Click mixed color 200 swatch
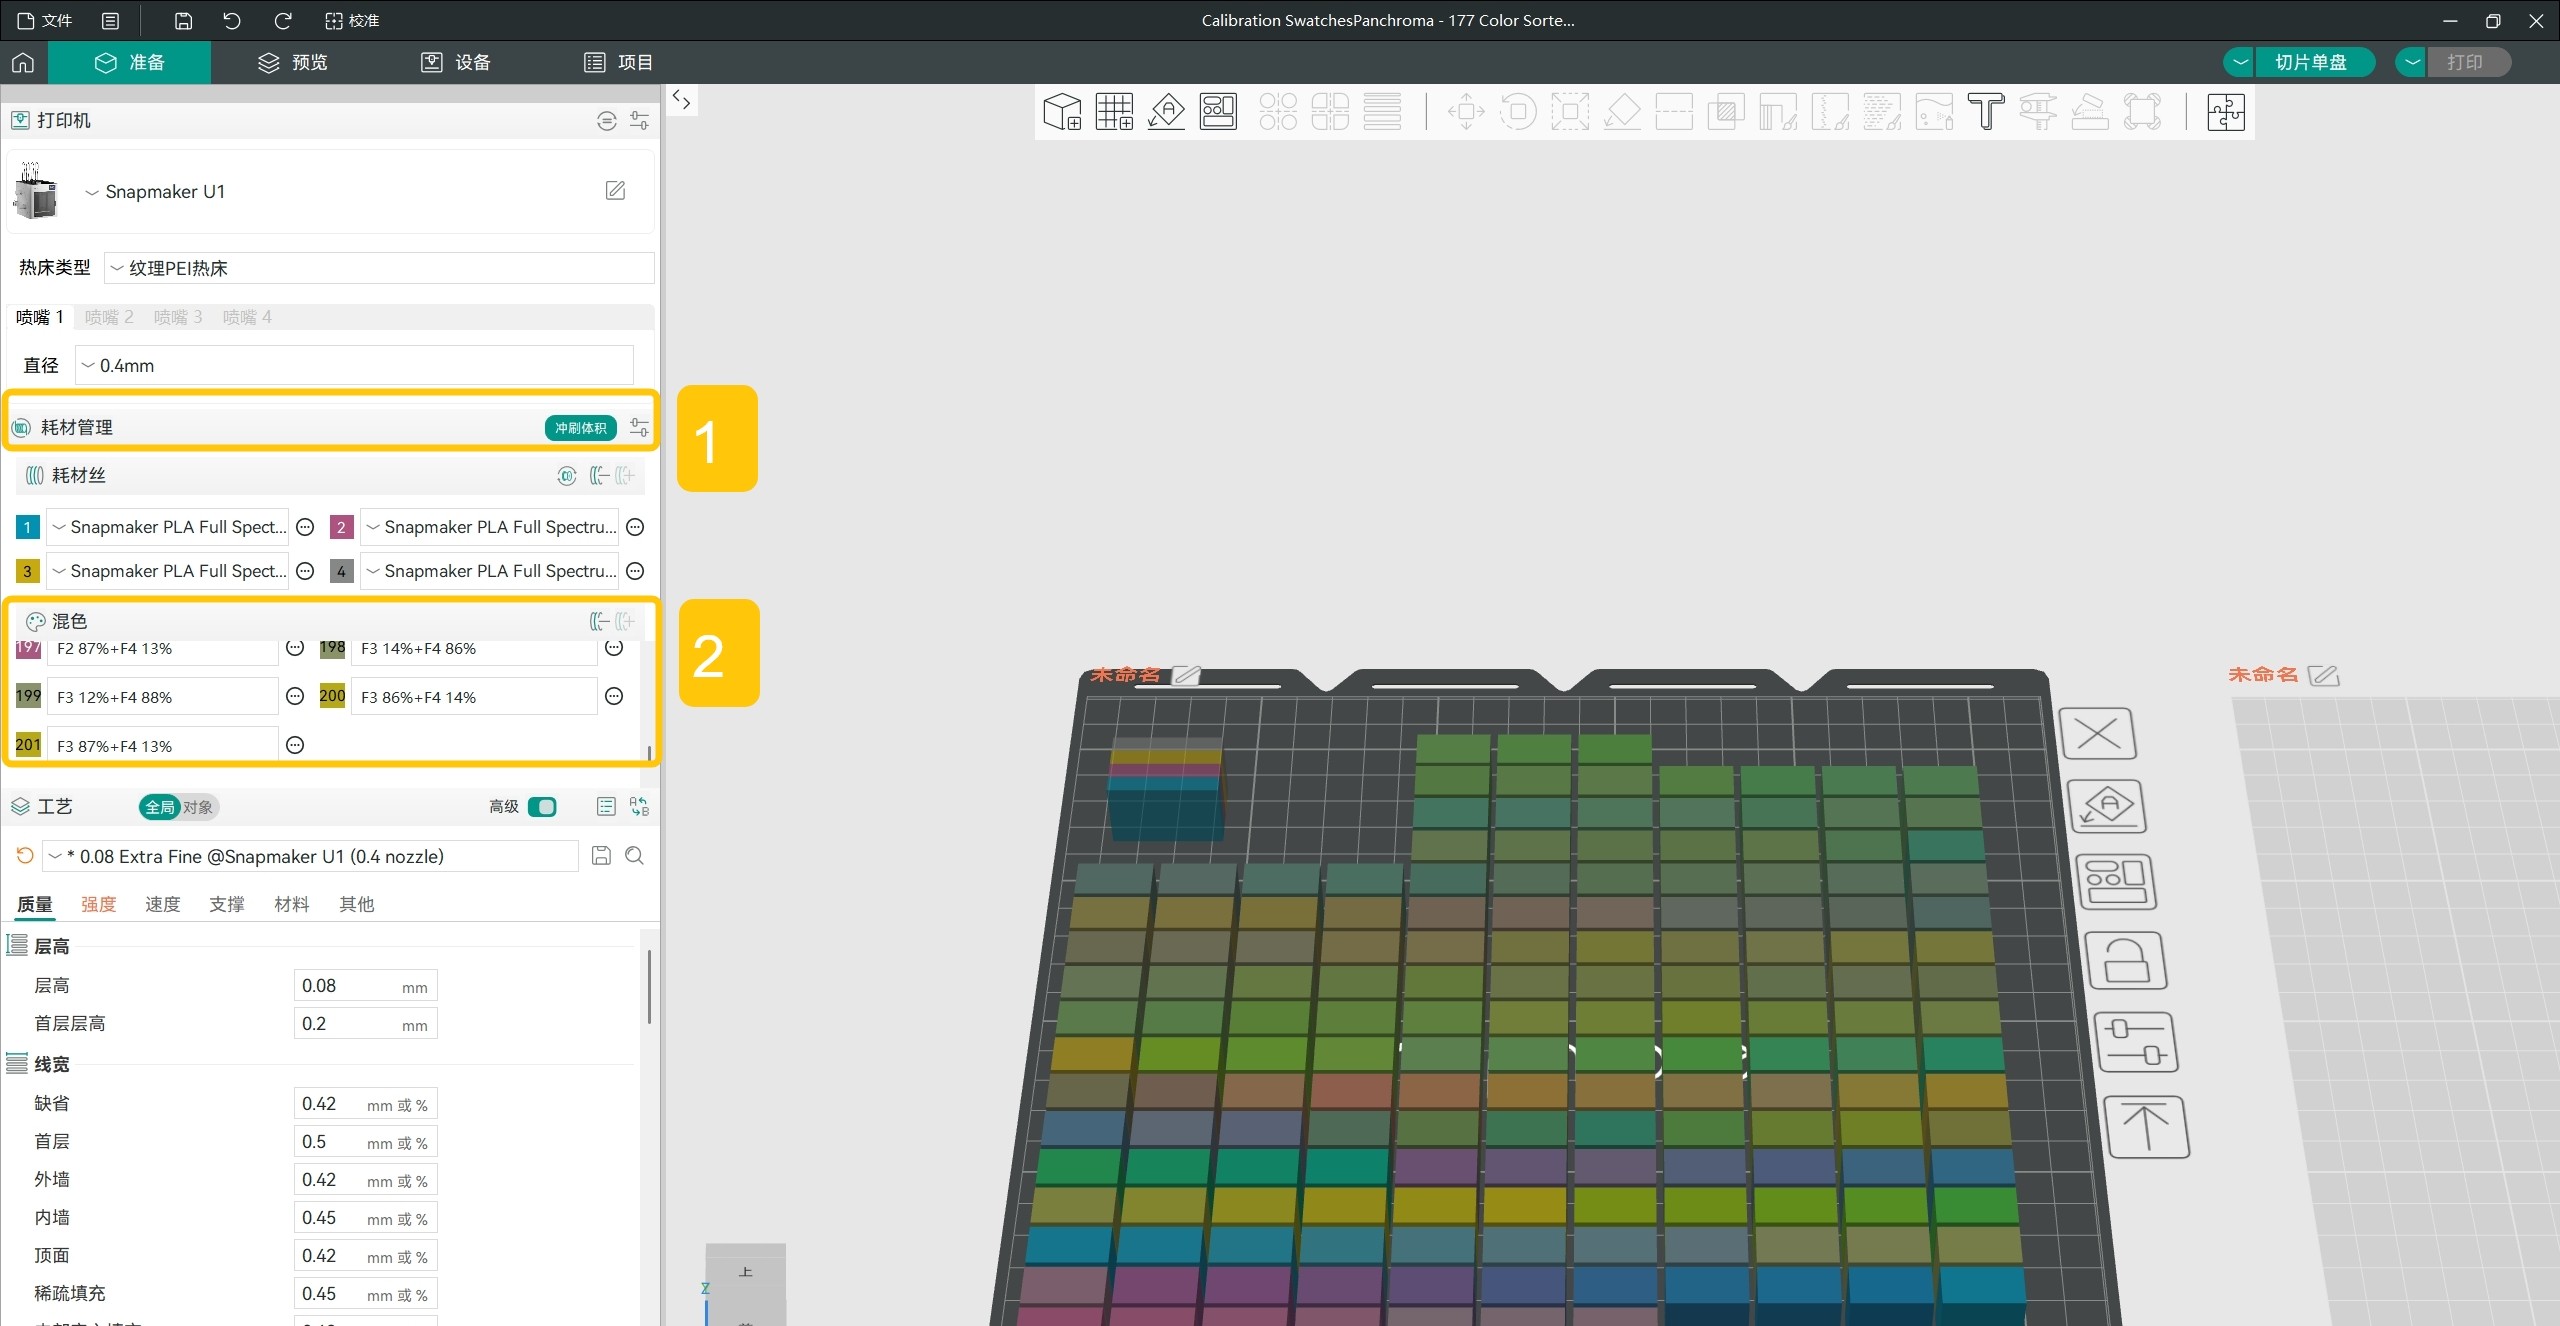 click(332, 695)
